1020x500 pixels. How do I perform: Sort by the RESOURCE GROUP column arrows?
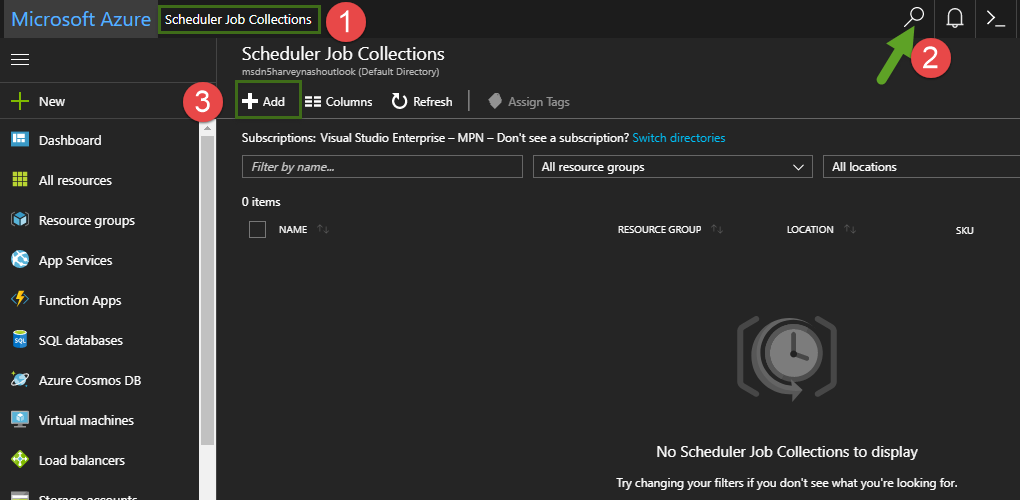[x=717, y=230]
